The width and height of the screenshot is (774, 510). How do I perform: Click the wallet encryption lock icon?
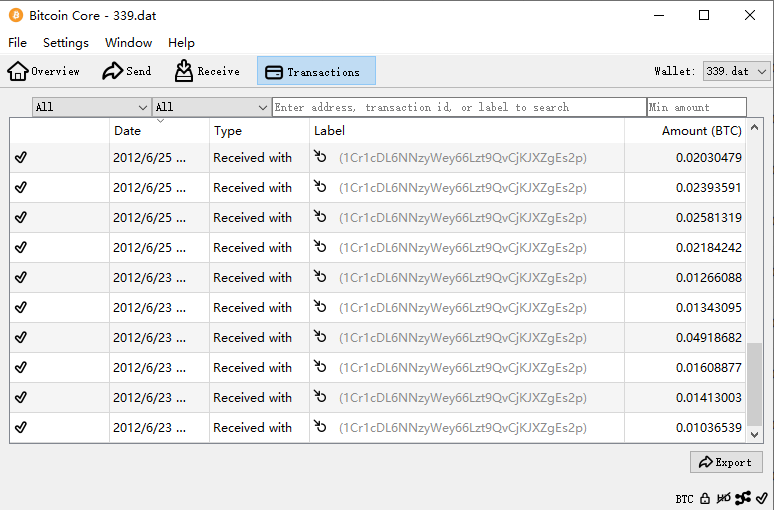(705, 498)
